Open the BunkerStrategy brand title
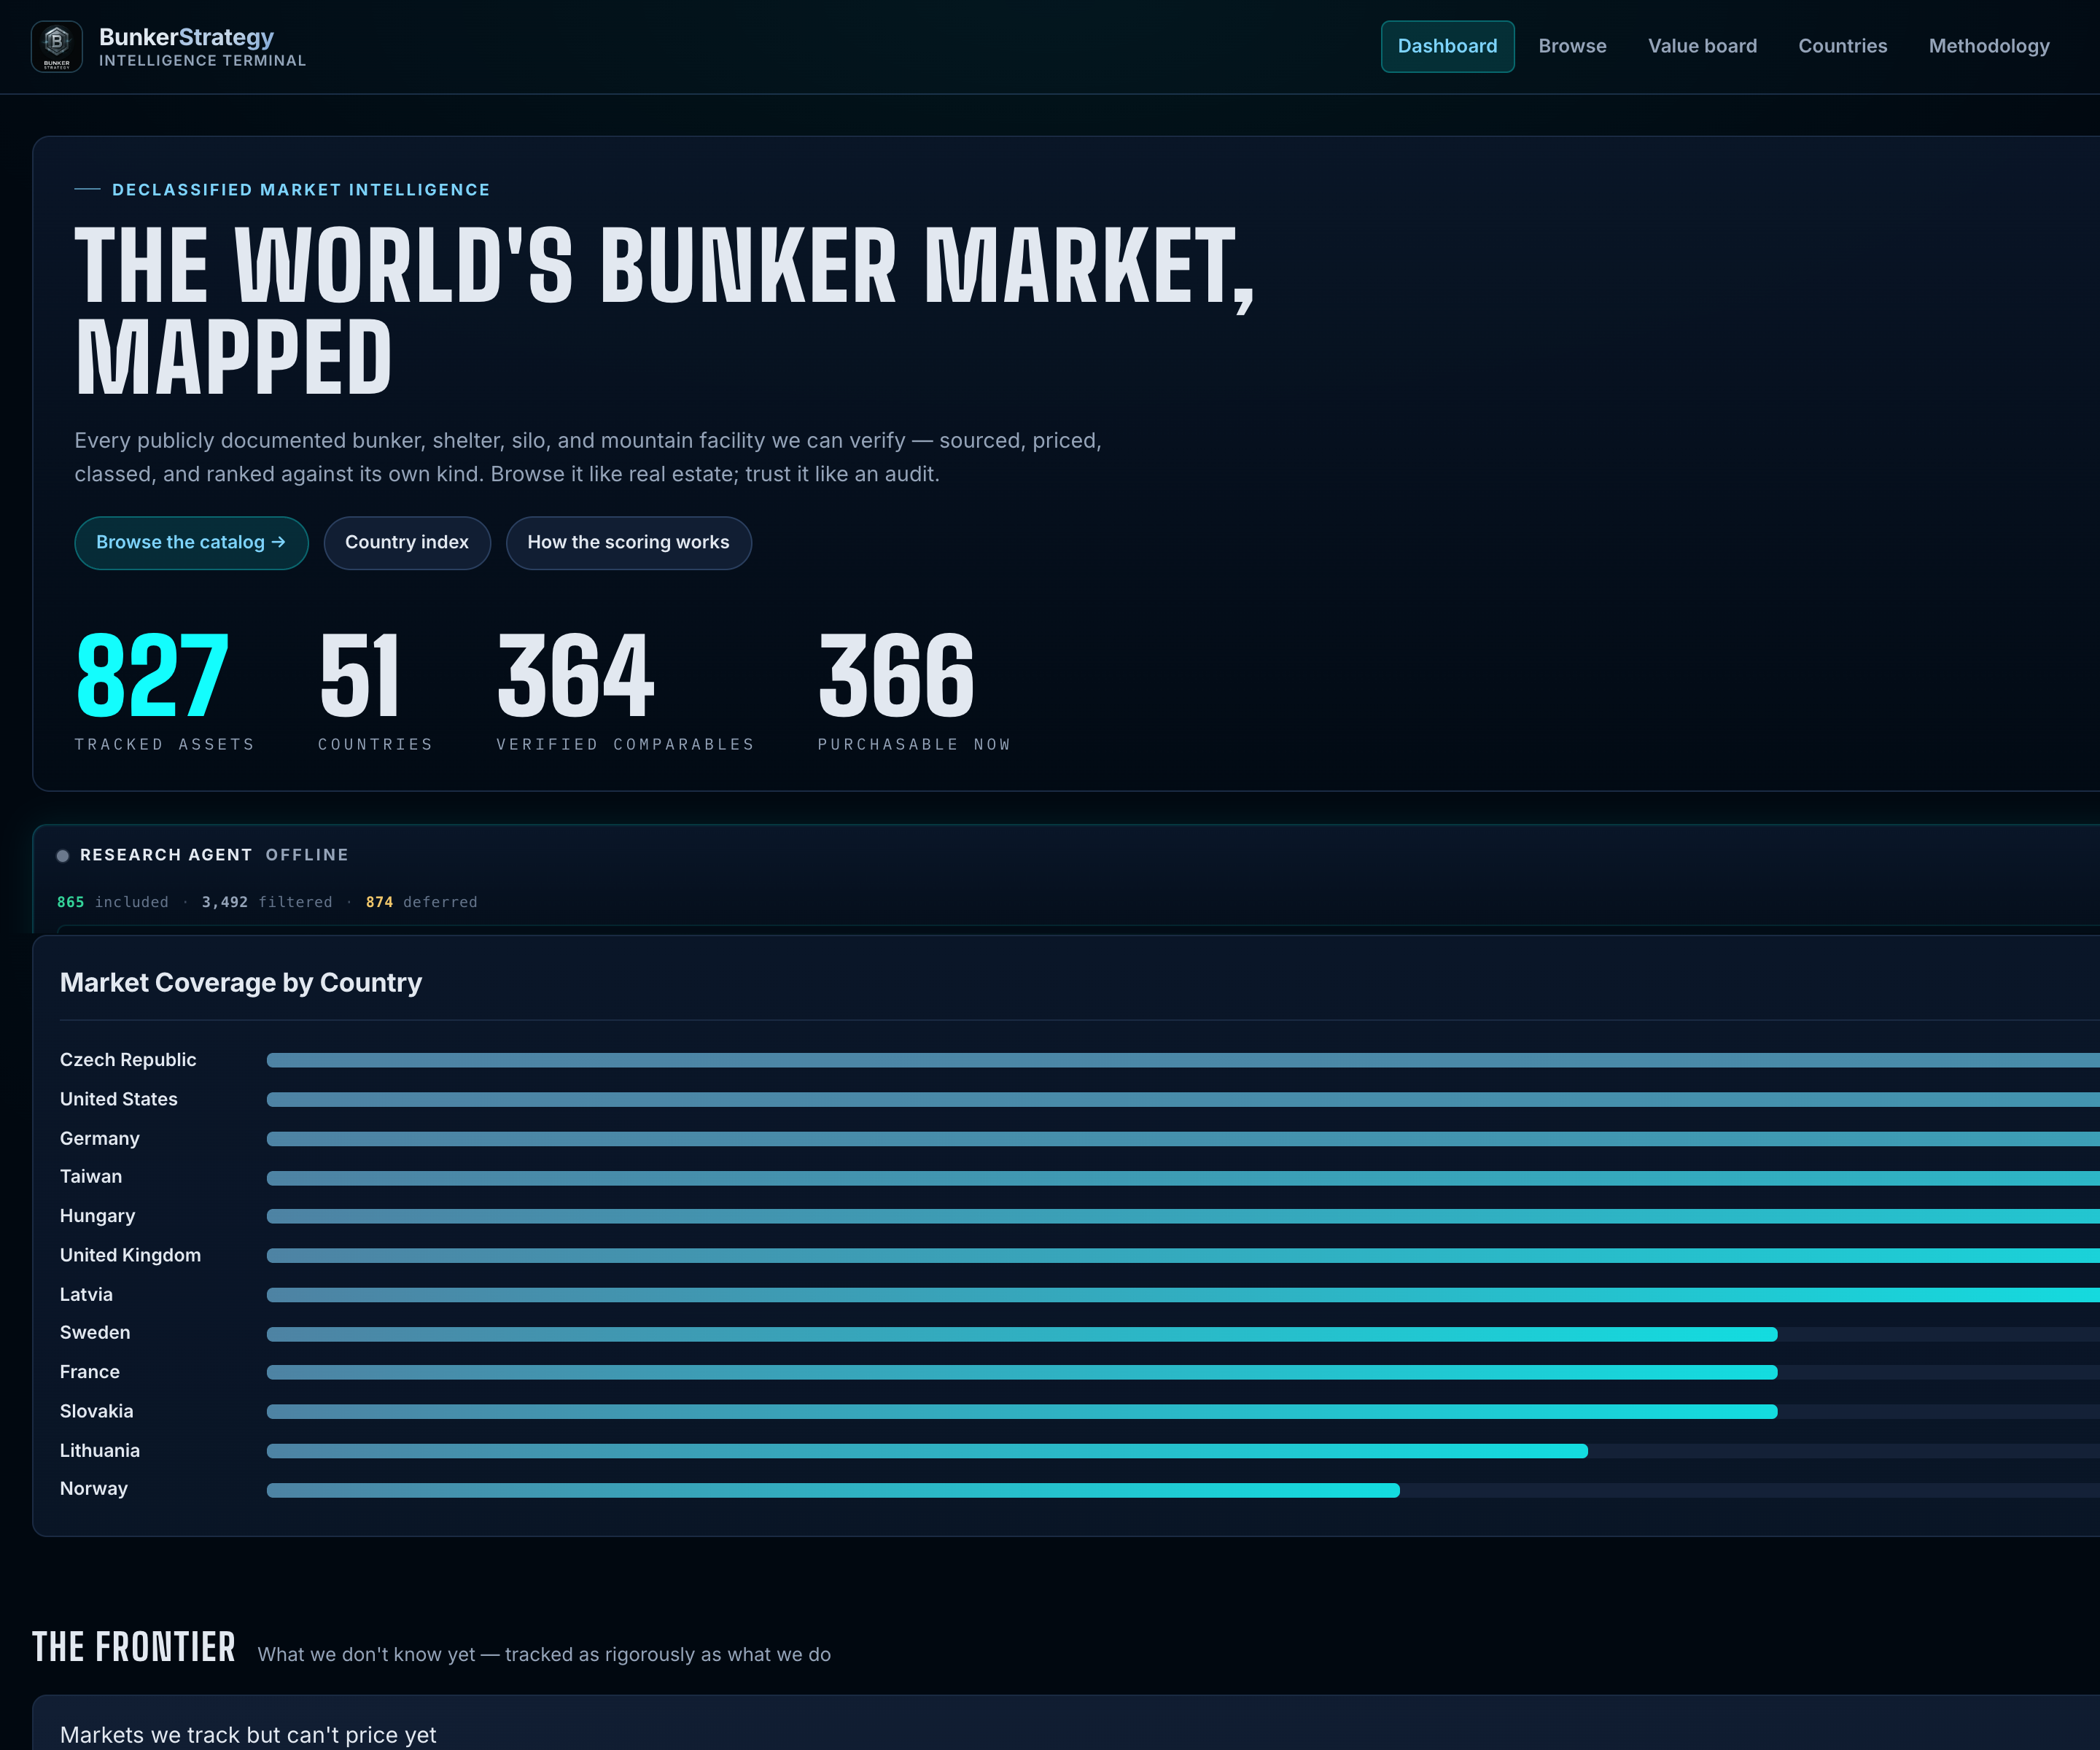Screen dimensions: 2100x1750 click(186, 37)
